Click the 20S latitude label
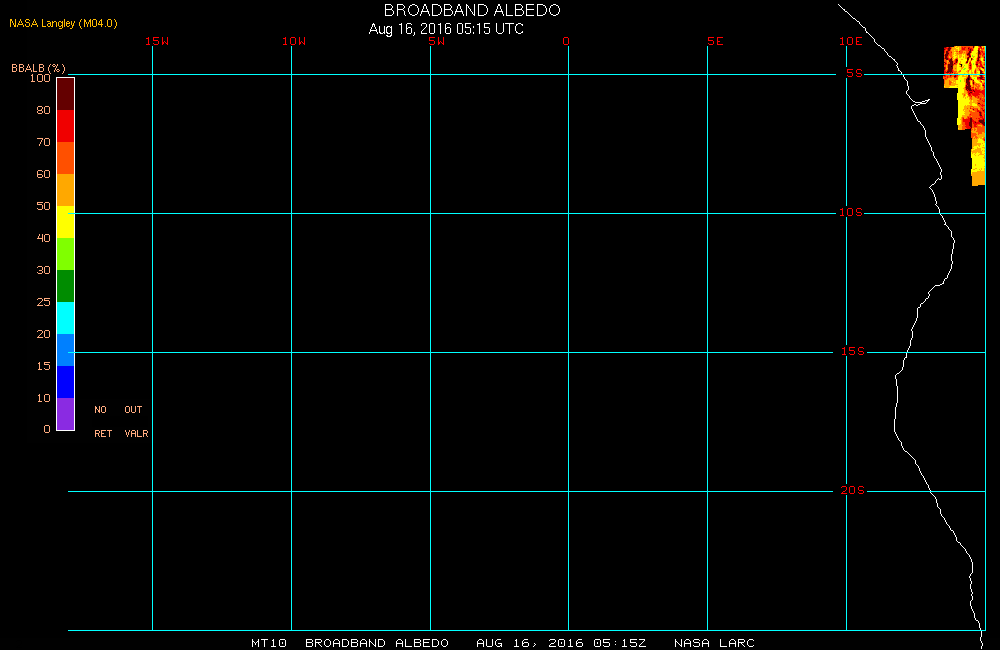The image size is (1000, 650). pyautogui.click(x=853, y=491)
